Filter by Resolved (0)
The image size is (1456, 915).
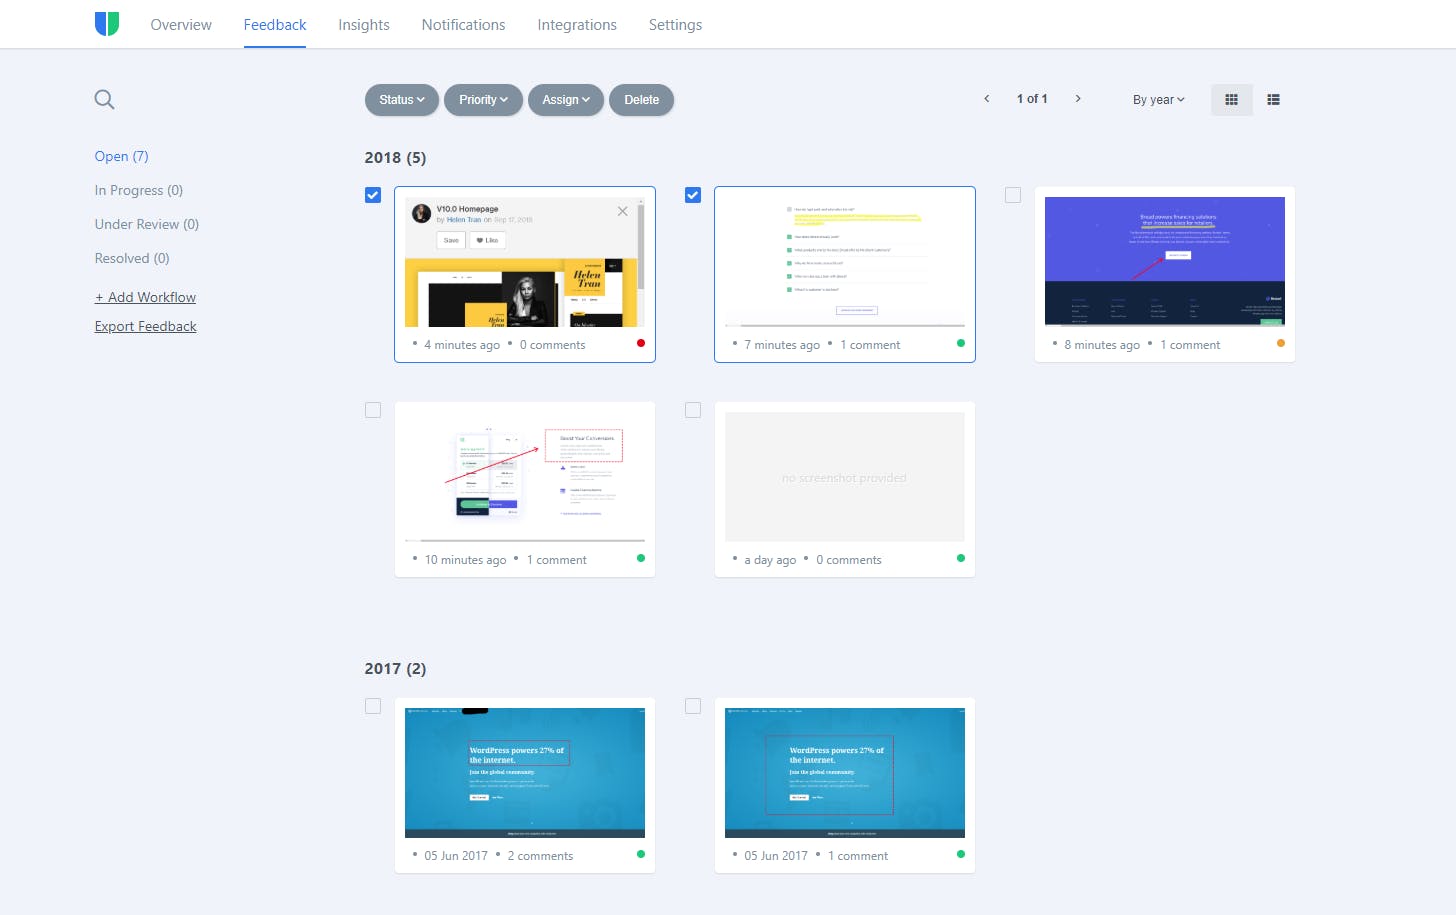pyautogui.click(x=132, y=258)
